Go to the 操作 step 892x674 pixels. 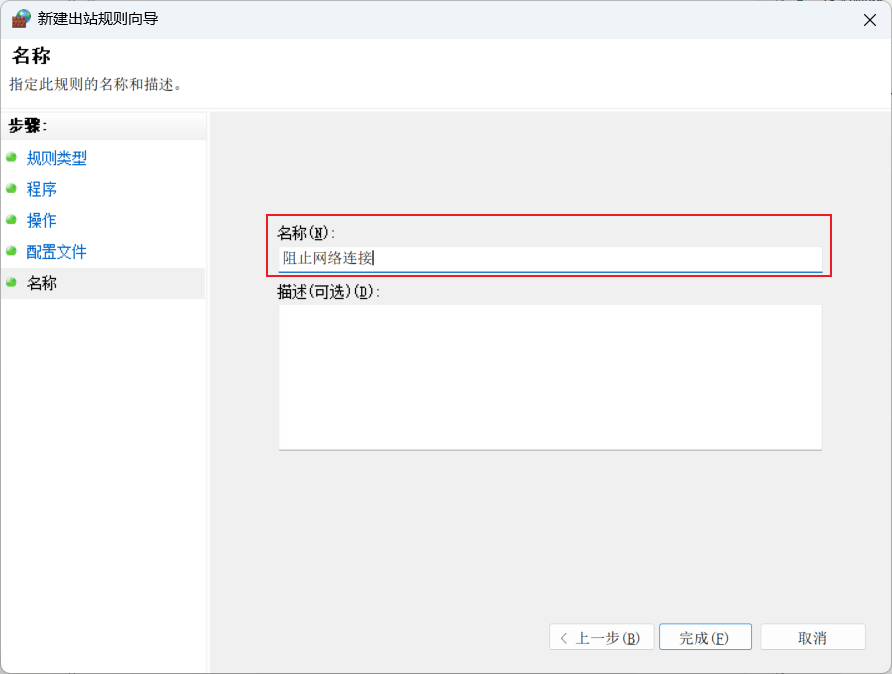tap(42, 221)
